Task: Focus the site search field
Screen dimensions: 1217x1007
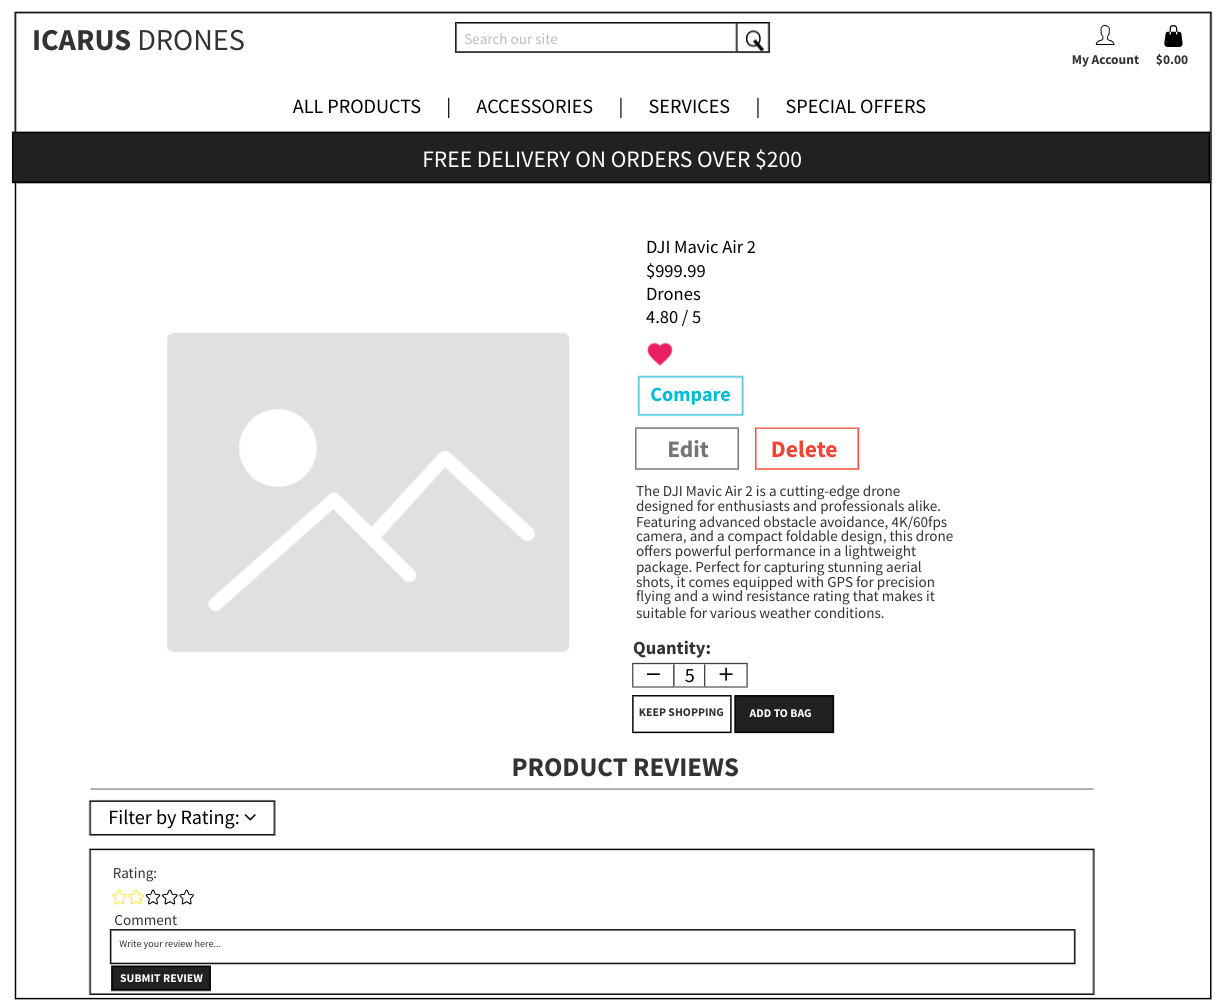Action: point(596,39)
